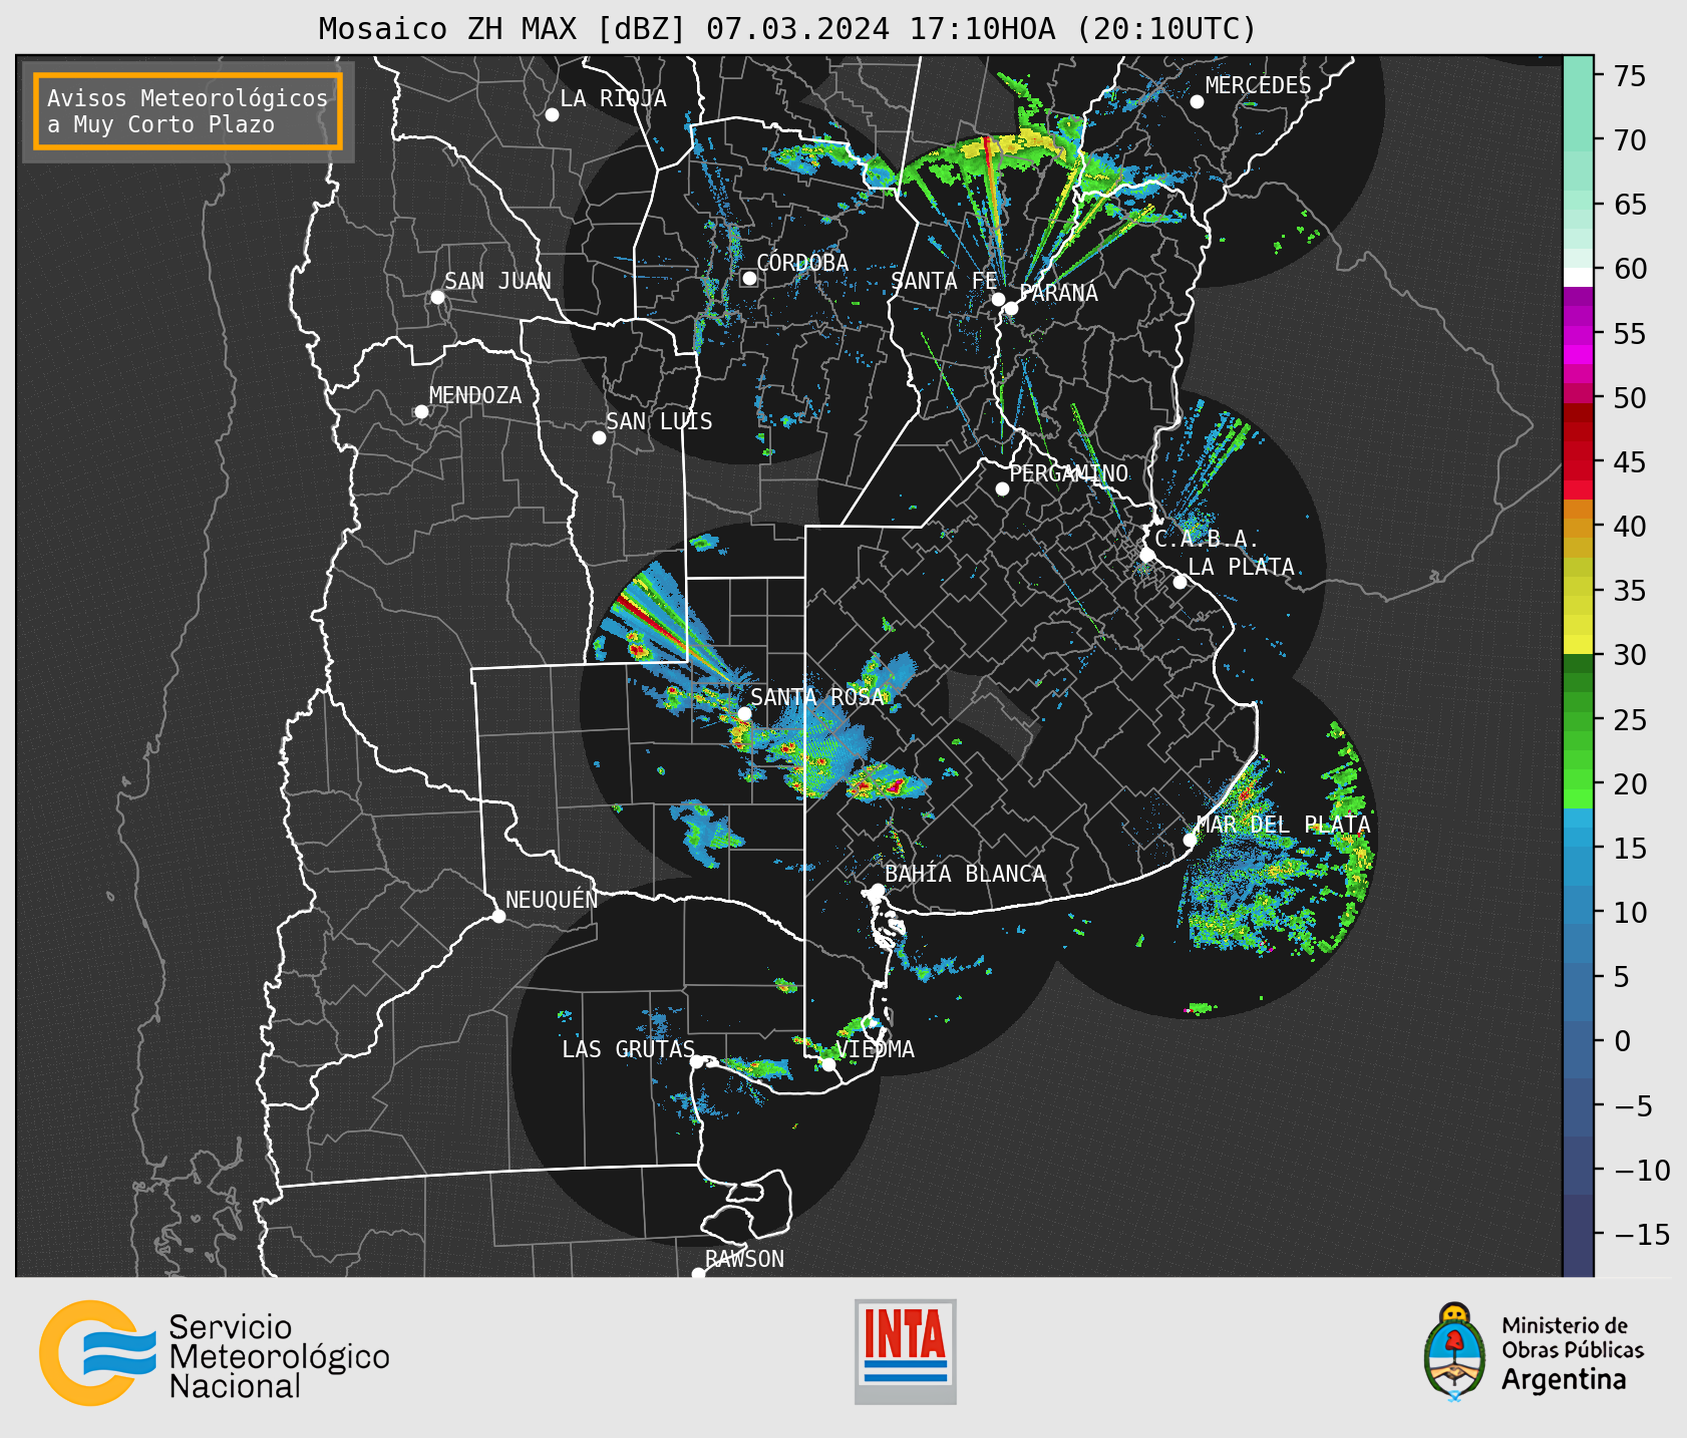Click the PARANÁ city marker dot

point(1011,308)
